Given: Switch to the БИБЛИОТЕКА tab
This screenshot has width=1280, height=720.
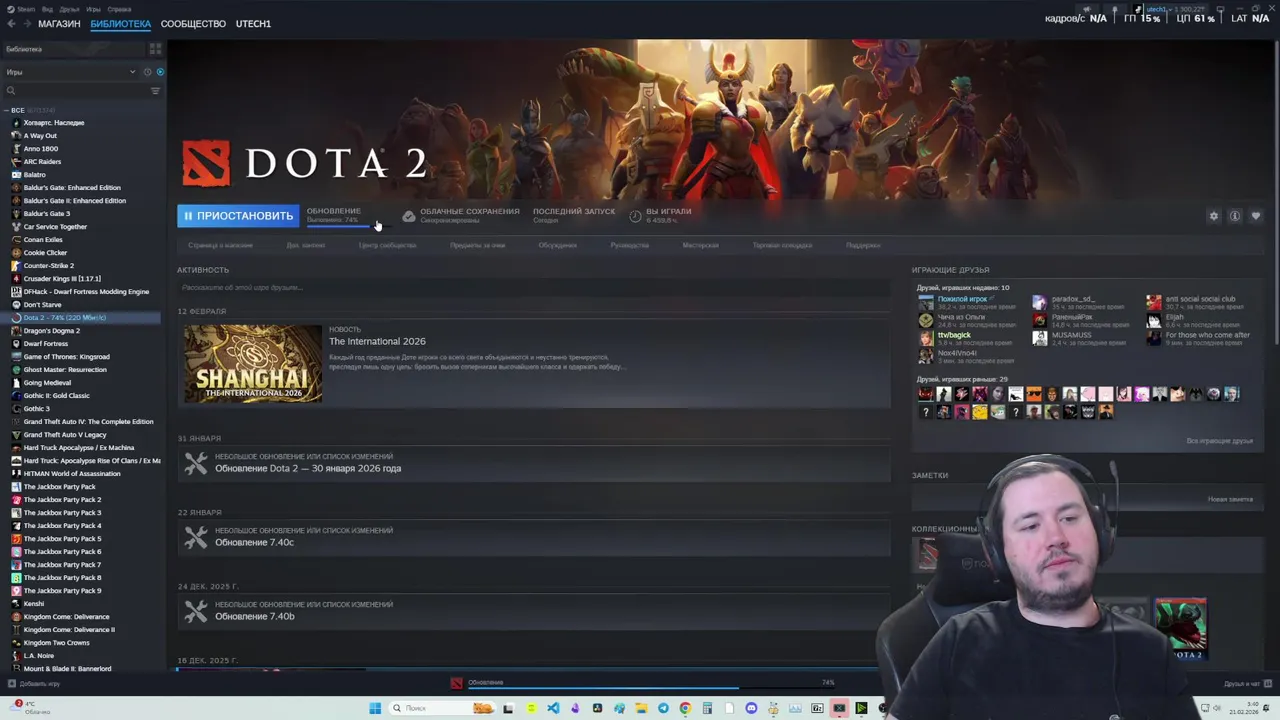Looking at the screenshot, I should pyautogui.click(x=120, y=23).
